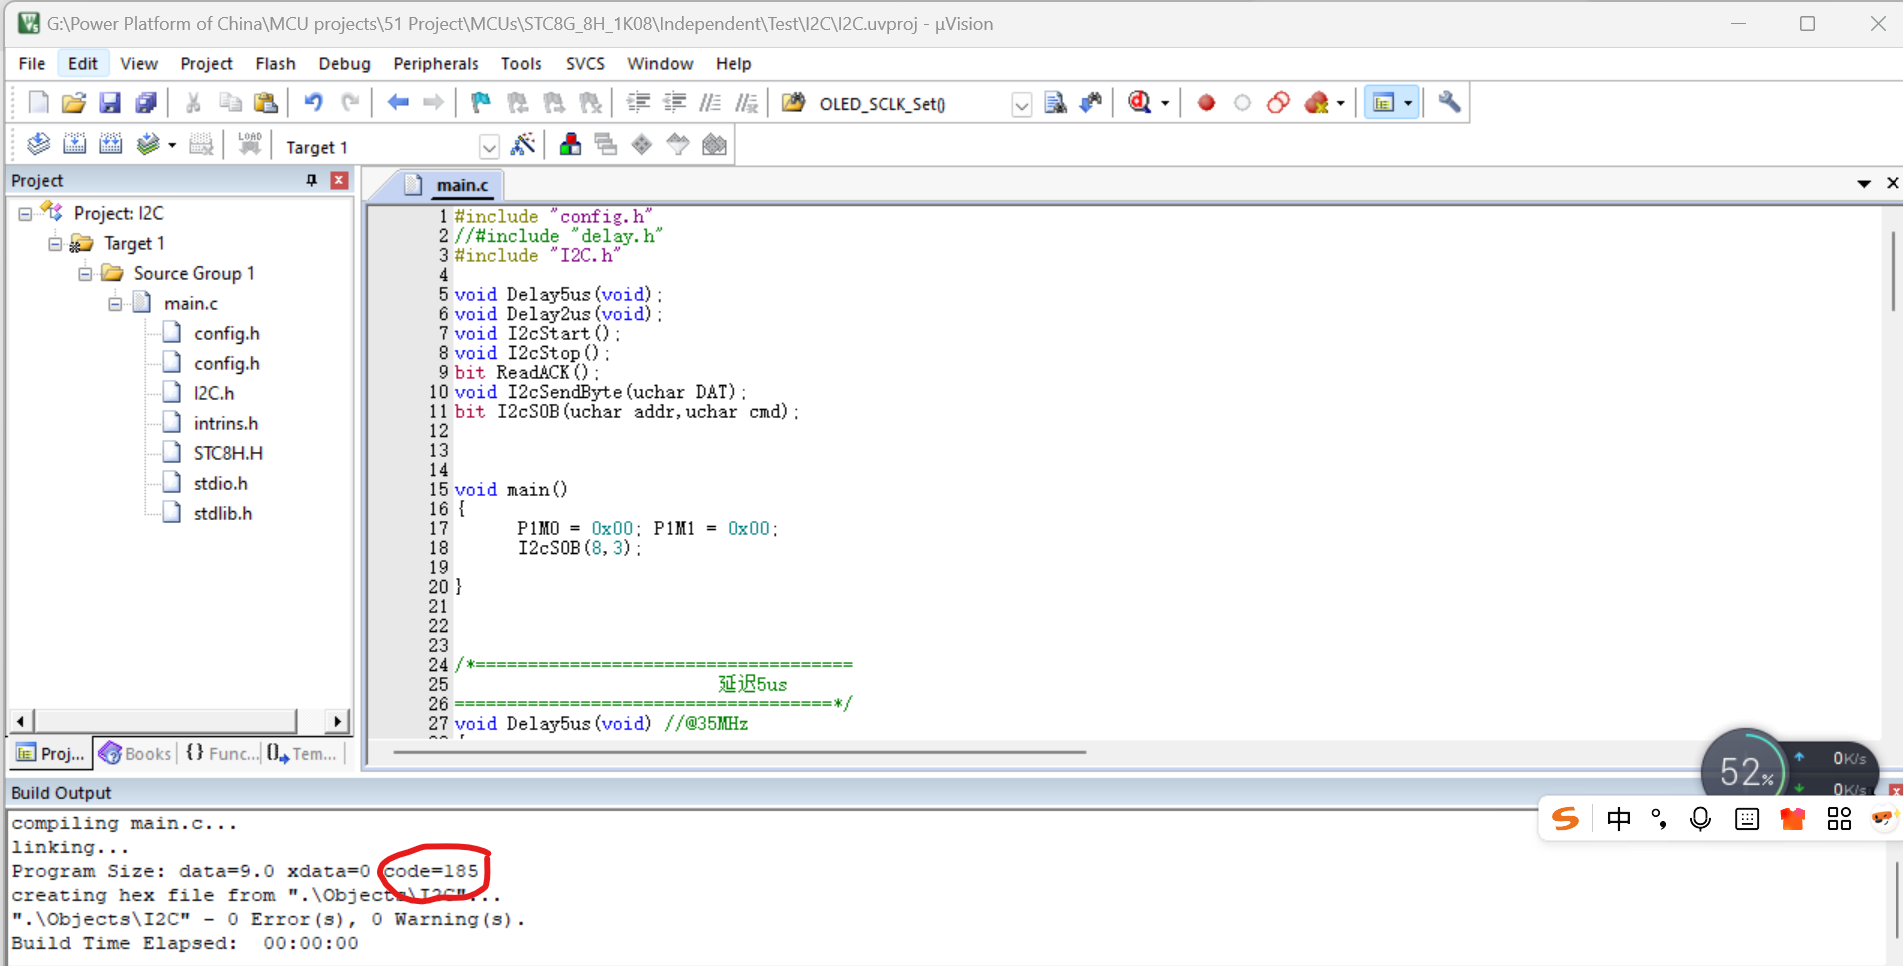This screenshot has height=966, width=1903.
Task: Open Manage Project Items with the colored blocks icon
Action: click(x=570, y=145)
